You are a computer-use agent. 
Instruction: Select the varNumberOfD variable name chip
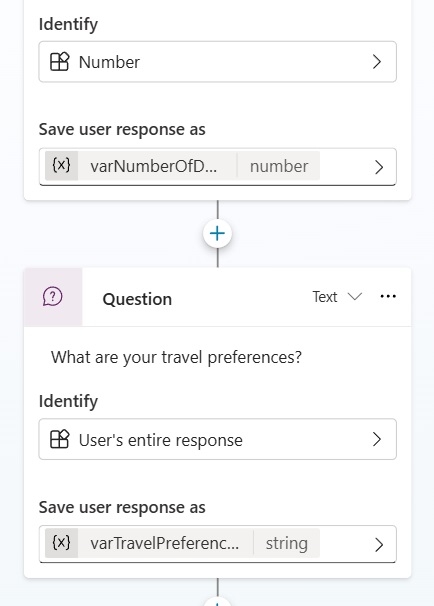pyautogui.click(x=153, y=166)
